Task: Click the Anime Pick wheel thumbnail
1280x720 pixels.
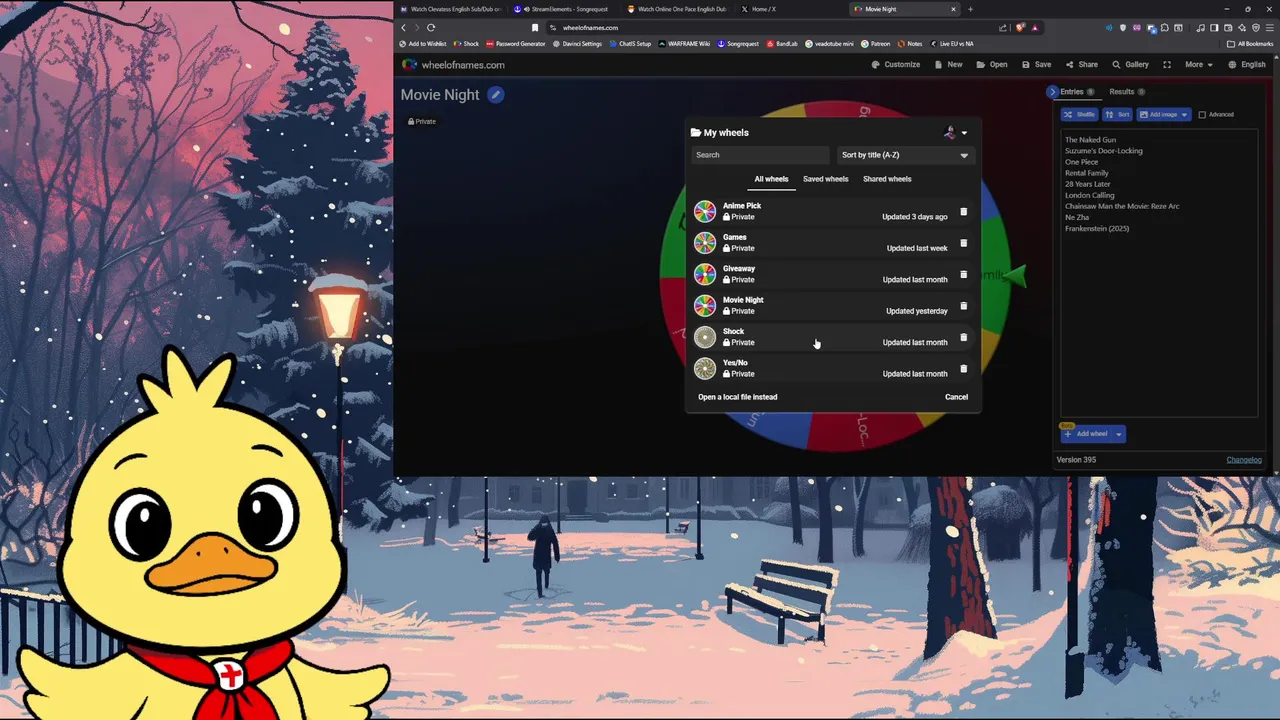Action: click(x=705, y=211)
